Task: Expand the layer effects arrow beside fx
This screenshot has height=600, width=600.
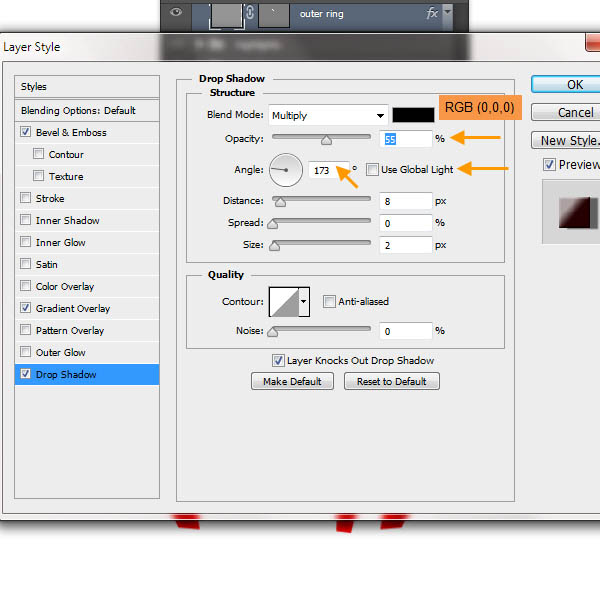Action: coord(447,14)
